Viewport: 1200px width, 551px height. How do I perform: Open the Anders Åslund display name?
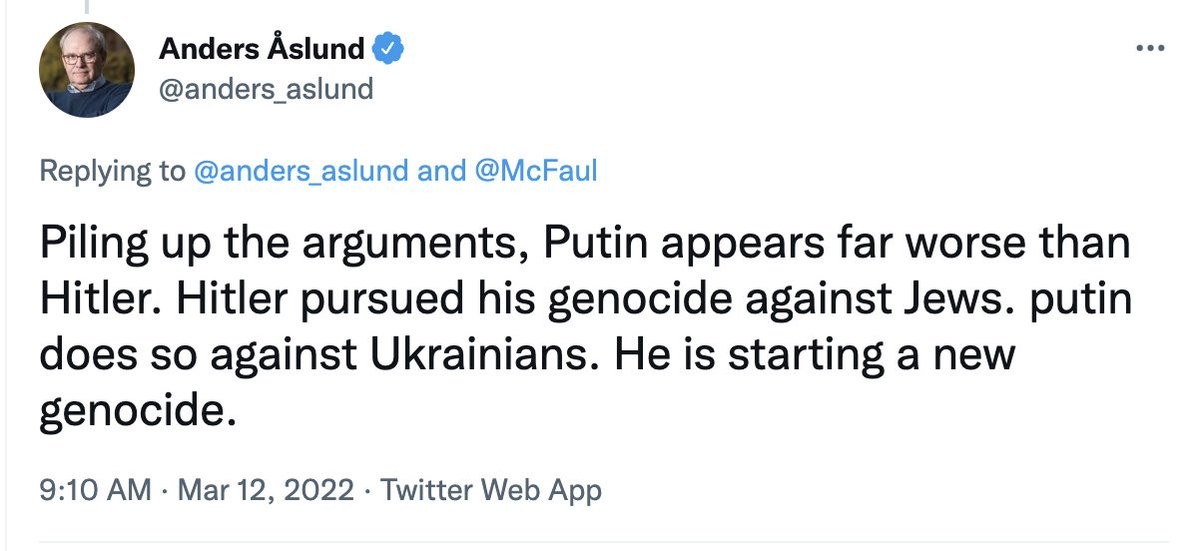(x=263, y=48)
